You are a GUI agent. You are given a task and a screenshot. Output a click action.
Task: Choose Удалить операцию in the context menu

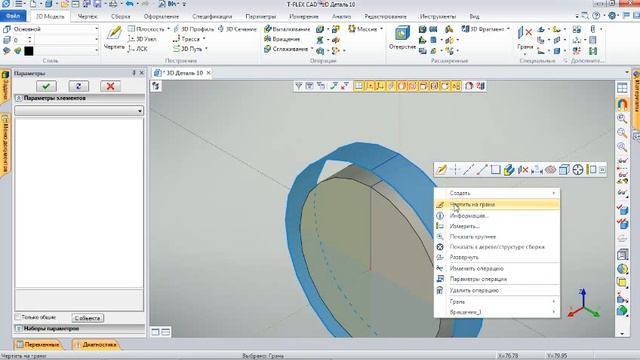(497, 290)
